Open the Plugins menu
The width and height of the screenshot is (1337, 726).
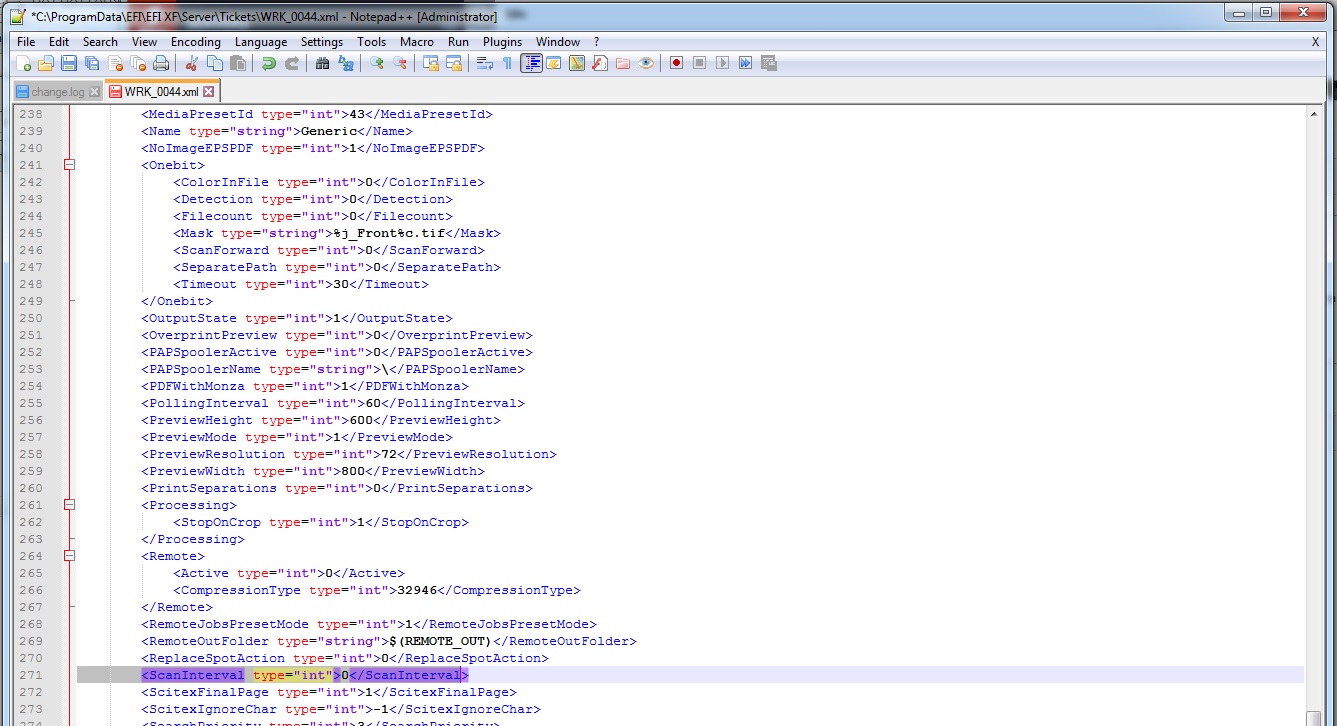point(502,42)
